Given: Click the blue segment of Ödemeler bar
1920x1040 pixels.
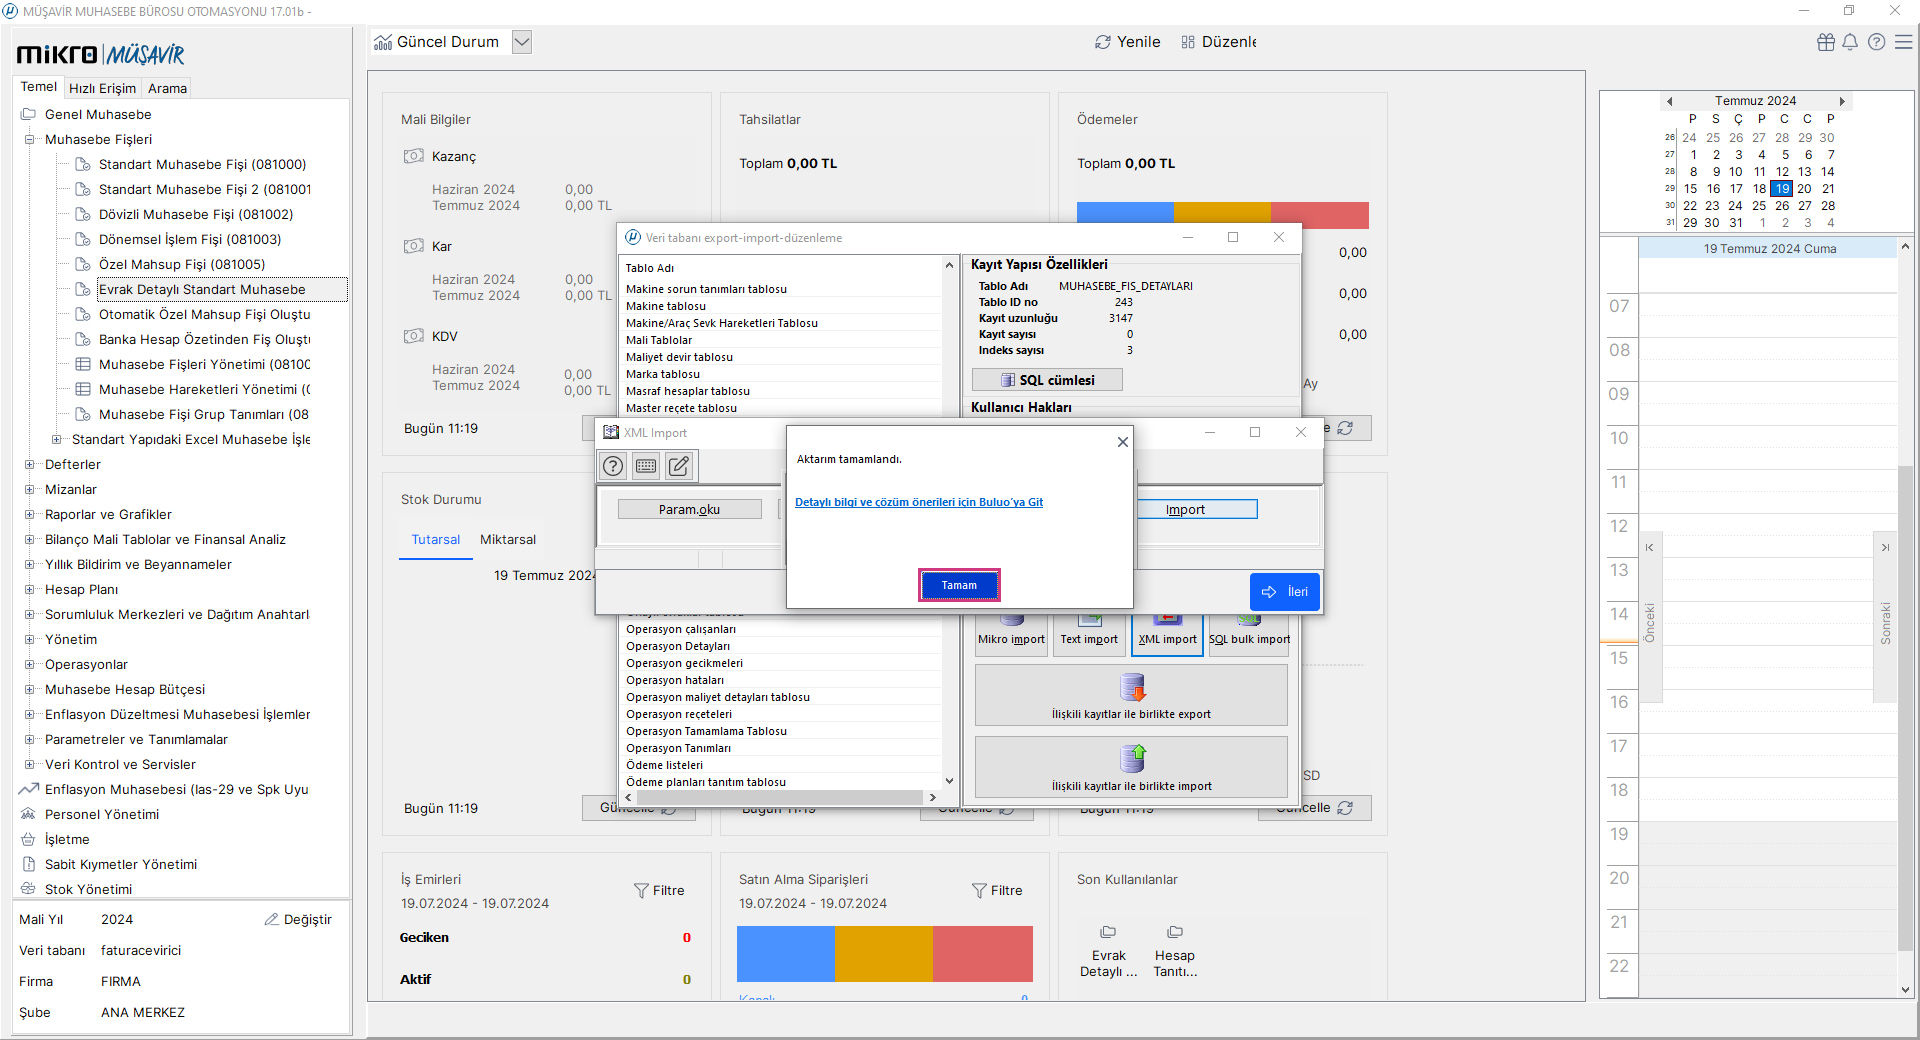Looking at the screenshot, I should pos(1124,214).
